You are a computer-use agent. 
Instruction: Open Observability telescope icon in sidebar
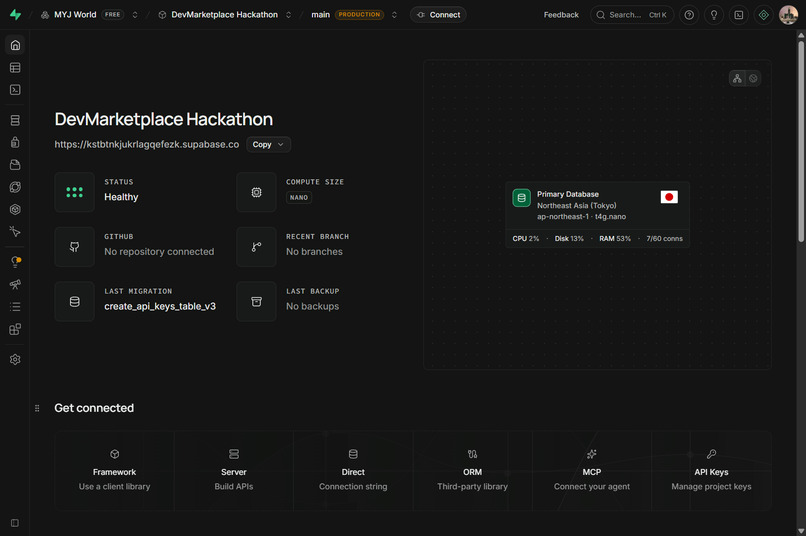(15, 284)
